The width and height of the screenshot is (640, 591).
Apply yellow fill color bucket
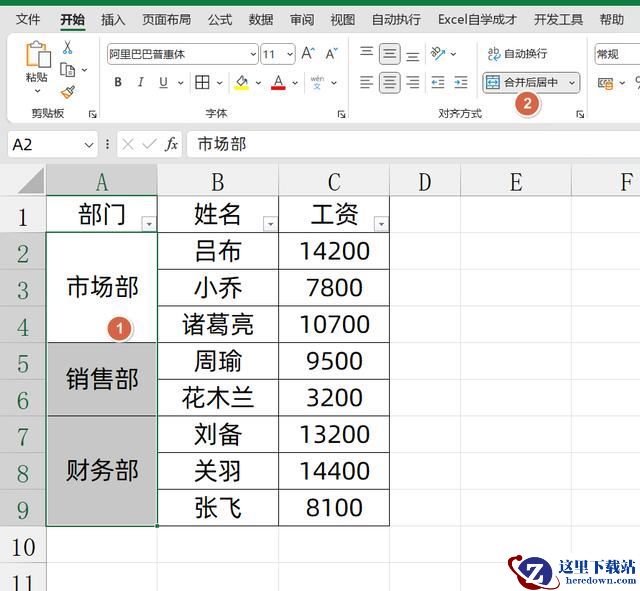point(242,82)
